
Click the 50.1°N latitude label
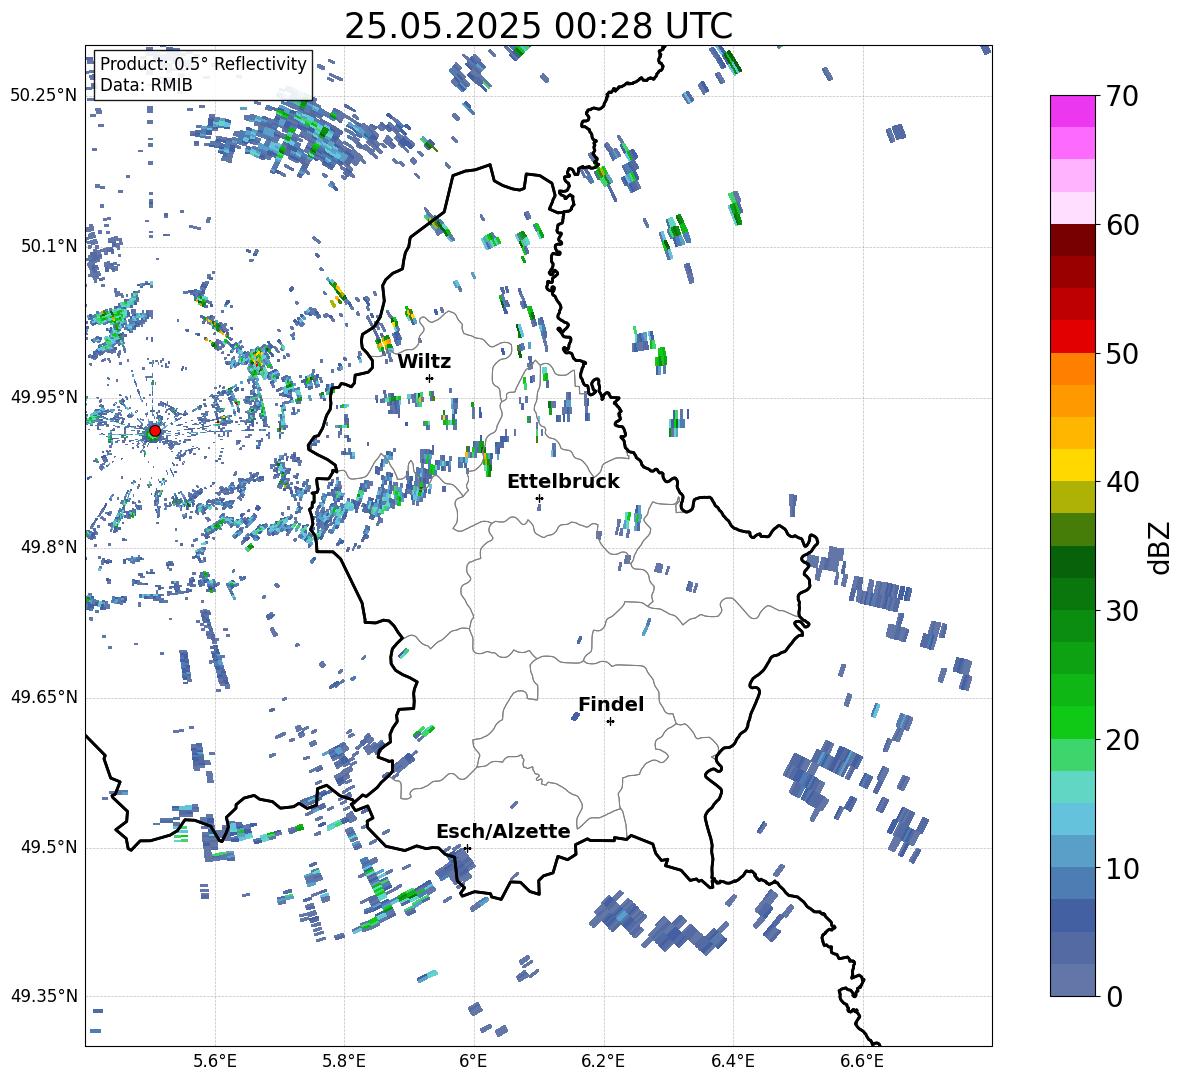48,246
